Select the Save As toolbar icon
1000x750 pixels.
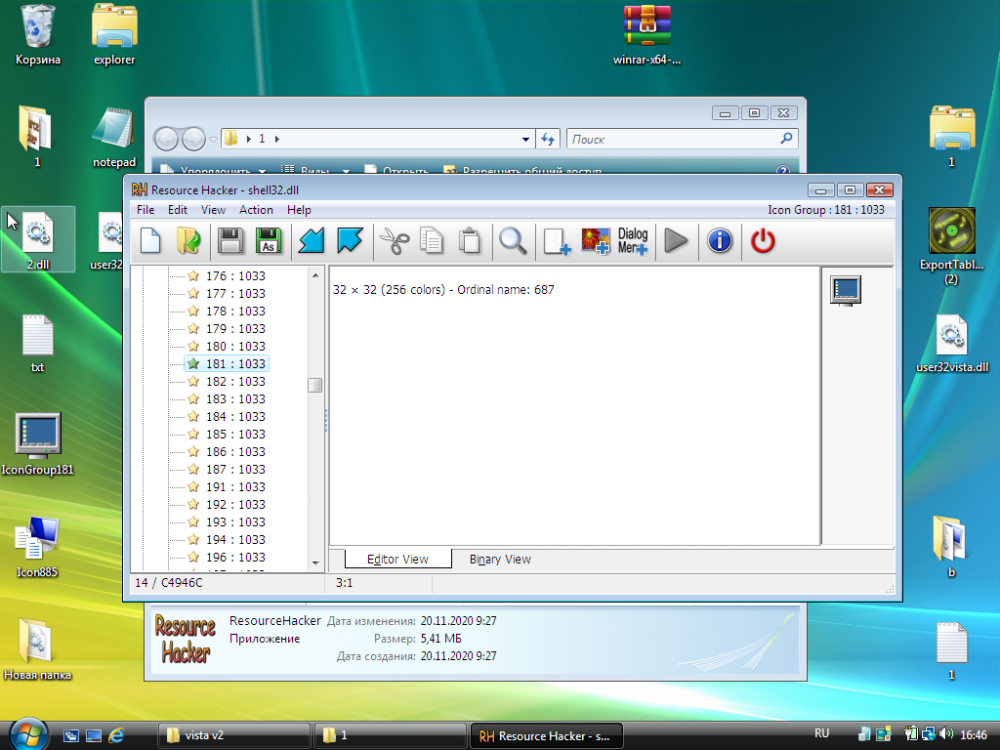(x=270, y=240)
